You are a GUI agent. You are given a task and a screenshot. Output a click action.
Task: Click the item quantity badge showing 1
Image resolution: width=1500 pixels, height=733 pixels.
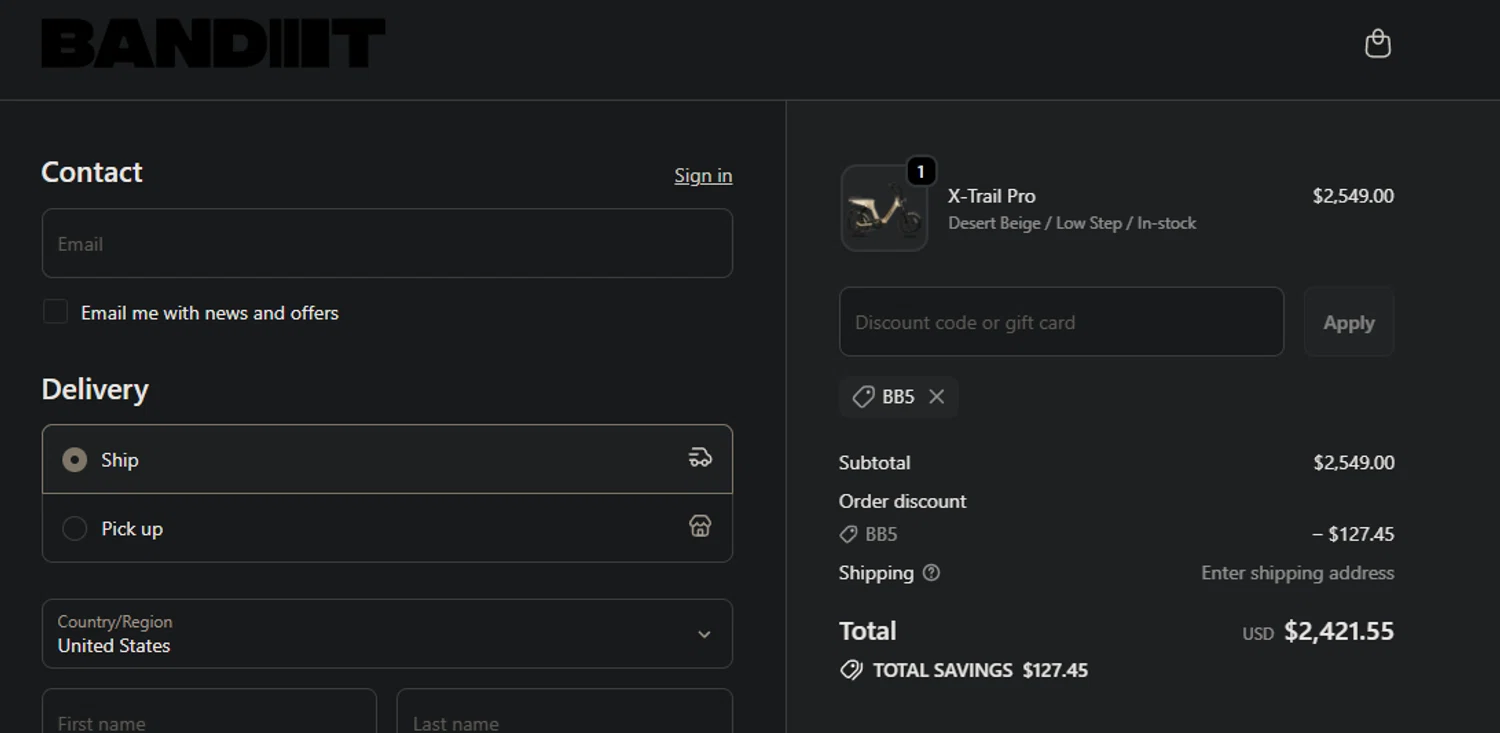[x=921, y=172]
